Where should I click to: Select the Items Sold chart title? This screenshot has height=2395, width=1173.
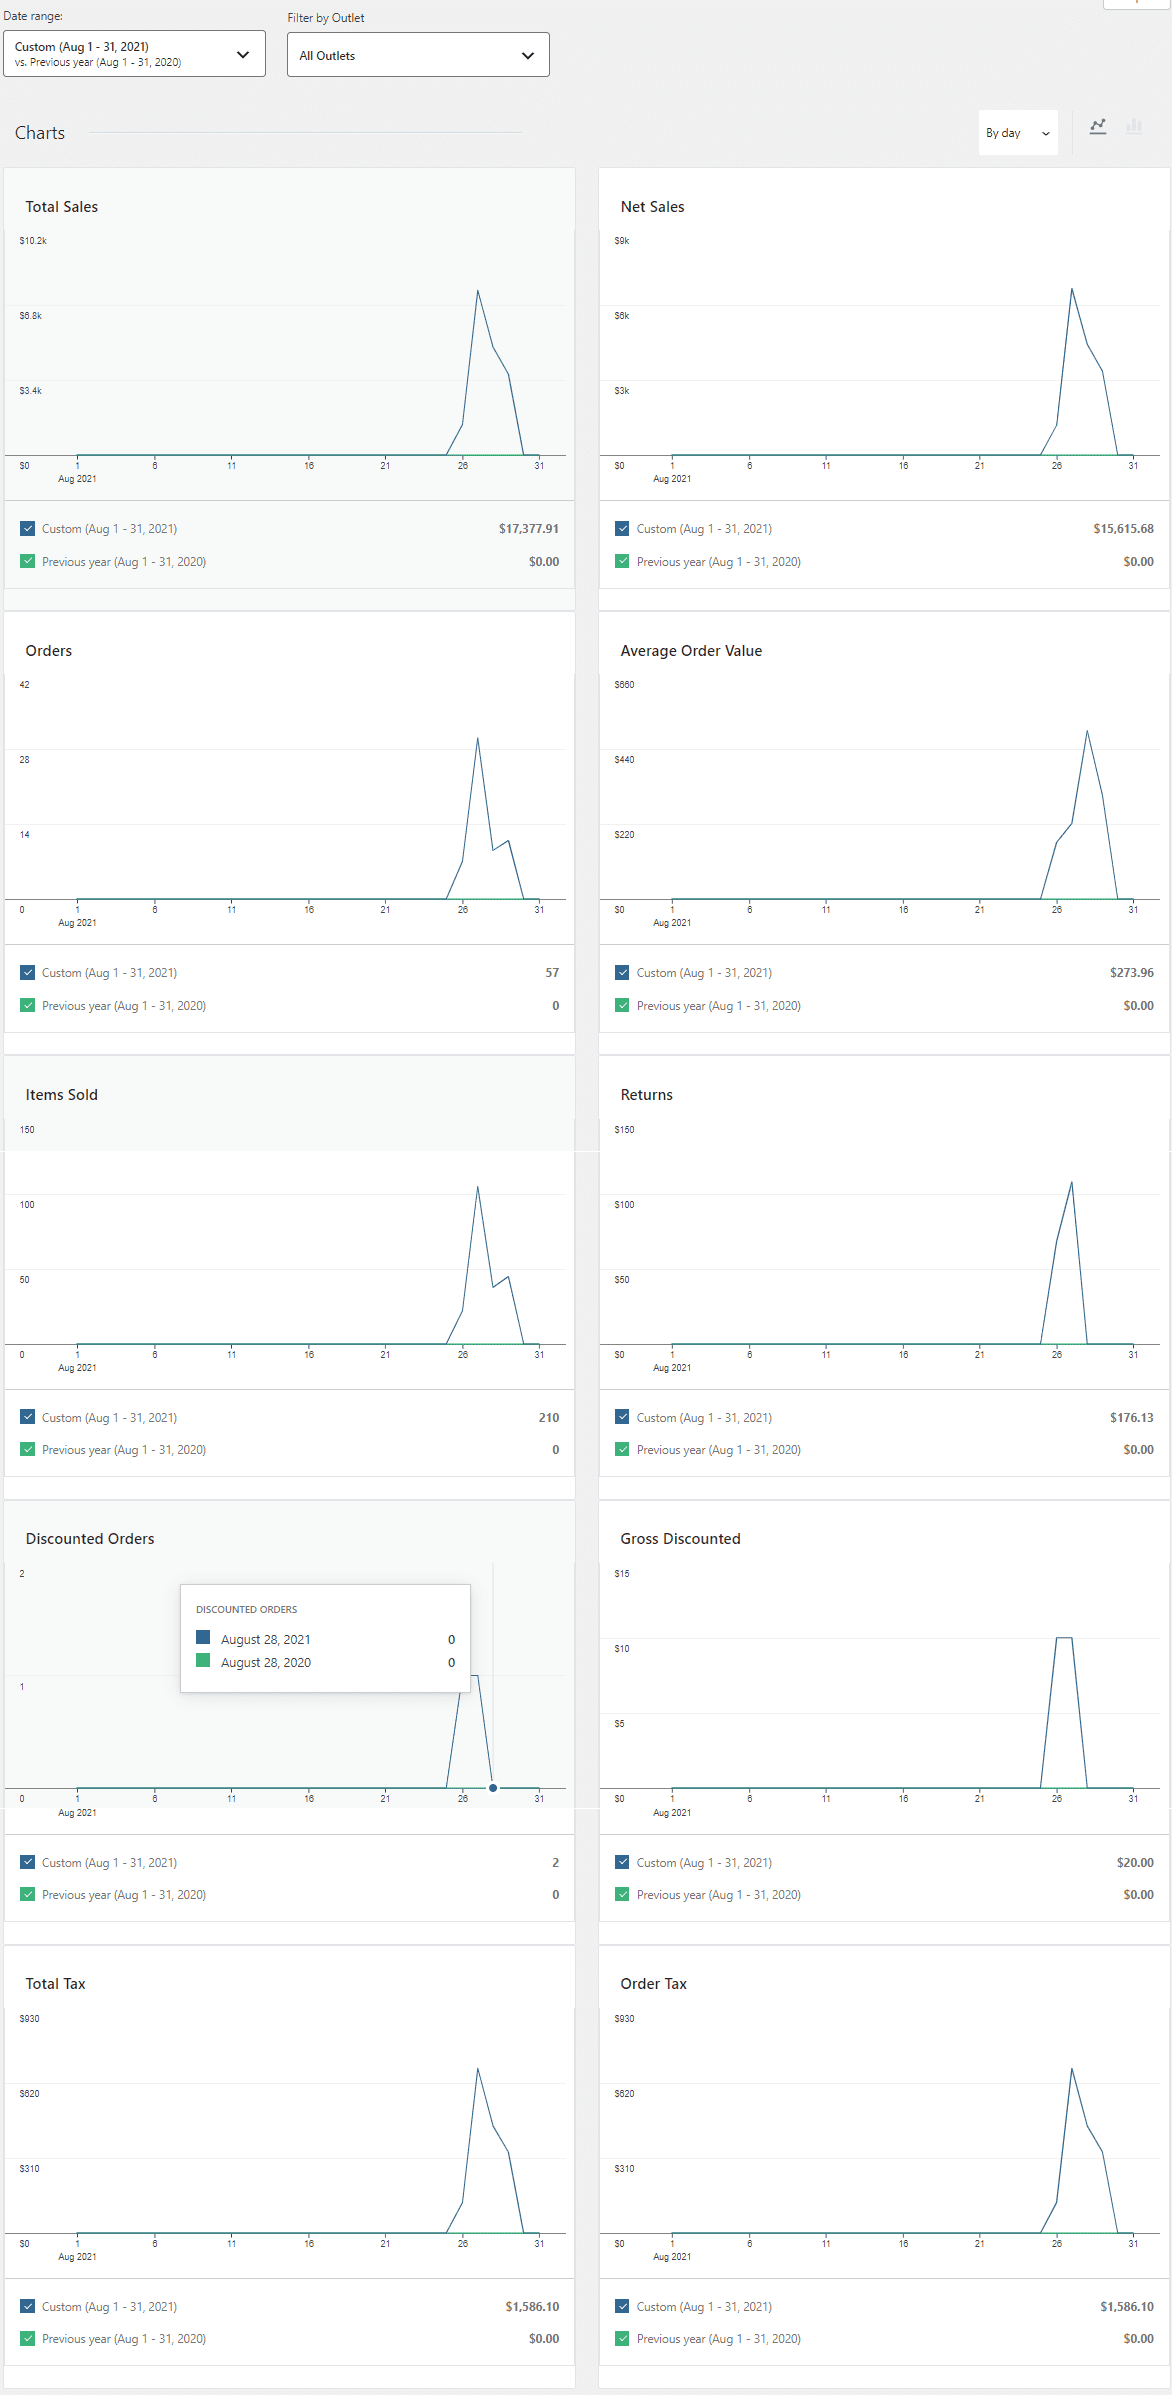tap(62, 1095)
